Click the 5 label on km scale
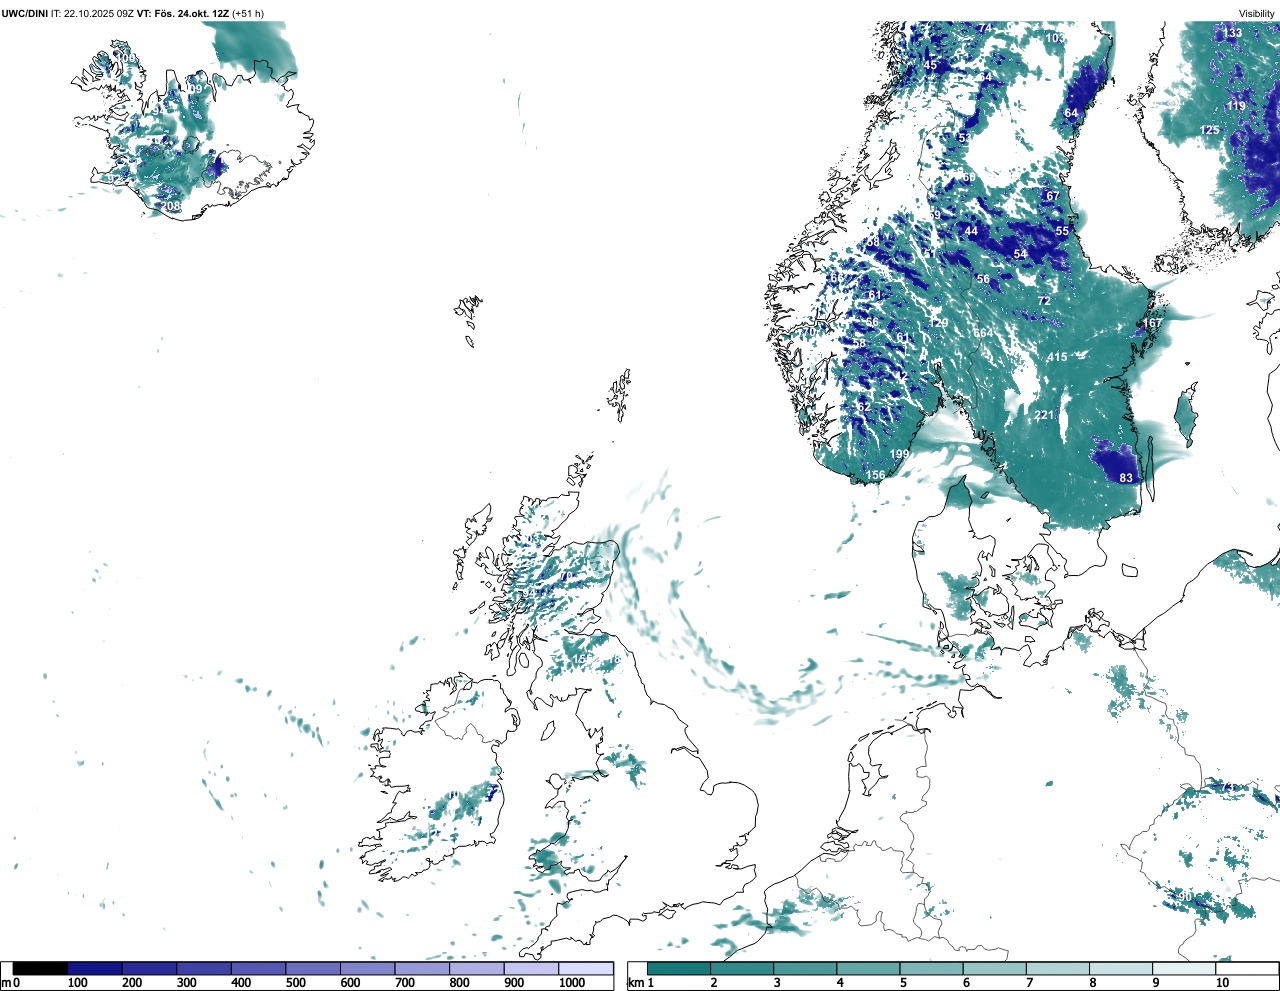This screenshot has width=1280, height=991. 903,983
